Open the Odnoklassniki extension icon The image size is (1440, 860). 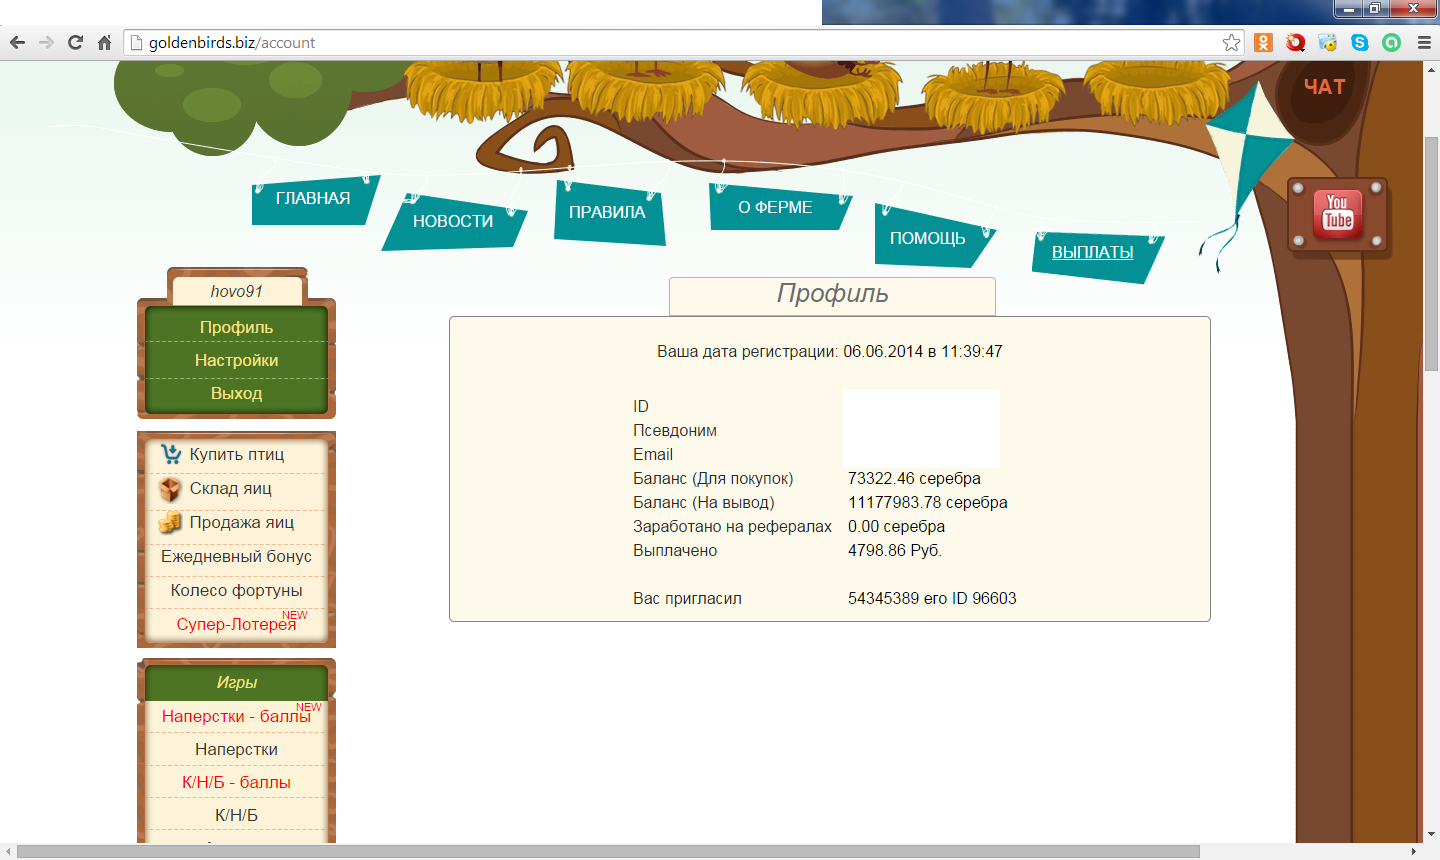pos(1264,43)
